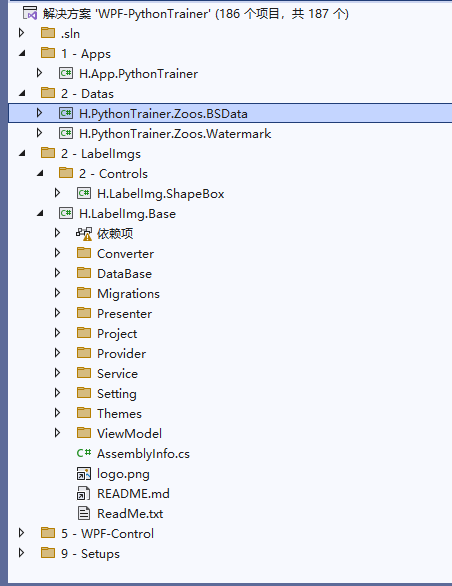452x586 pixels.
Task: Click the H.PythonTrainer.Zoos.Watermark project icon
Action: pyautogui.click(x=66, y=133)
